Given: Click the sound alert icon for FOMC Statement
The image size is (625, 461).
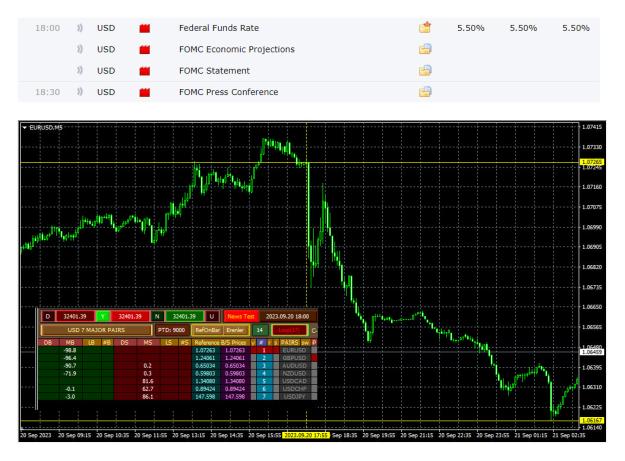Looking at the screenshot, I should click(80, 71).
